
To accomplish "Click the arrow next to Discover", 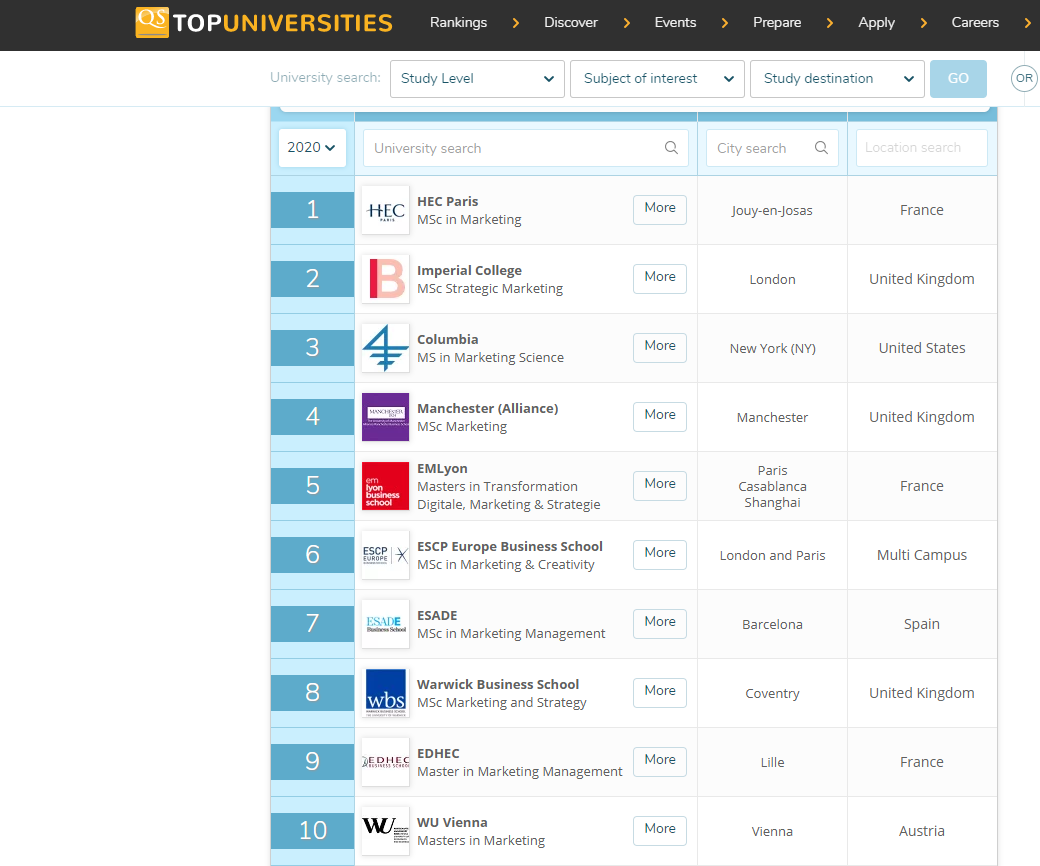I will pos(627,23).
